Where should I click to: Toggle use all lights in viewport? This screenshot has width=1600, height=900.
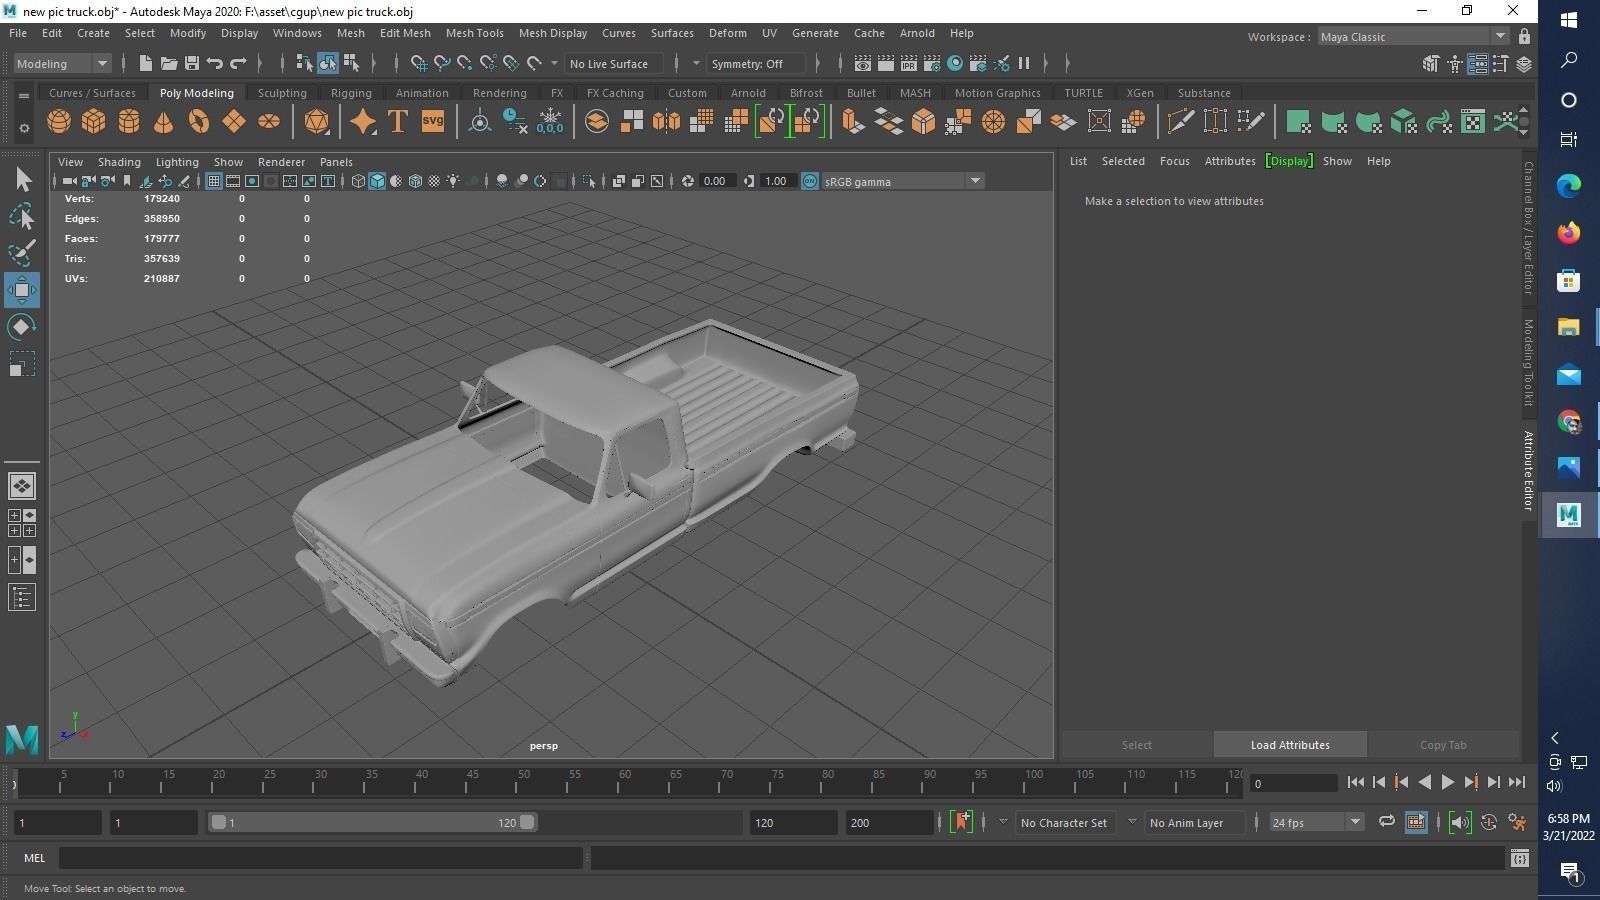pyautogui.click(x=454, y=181)
